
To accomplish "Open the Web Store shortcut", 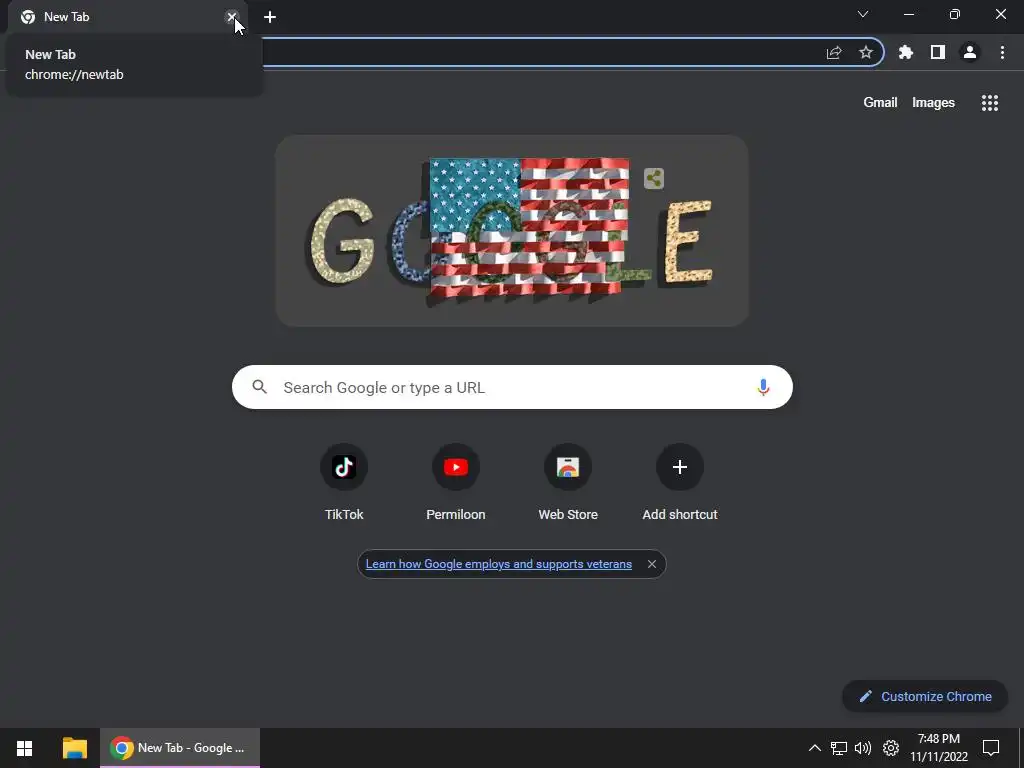I will (568, 482).
